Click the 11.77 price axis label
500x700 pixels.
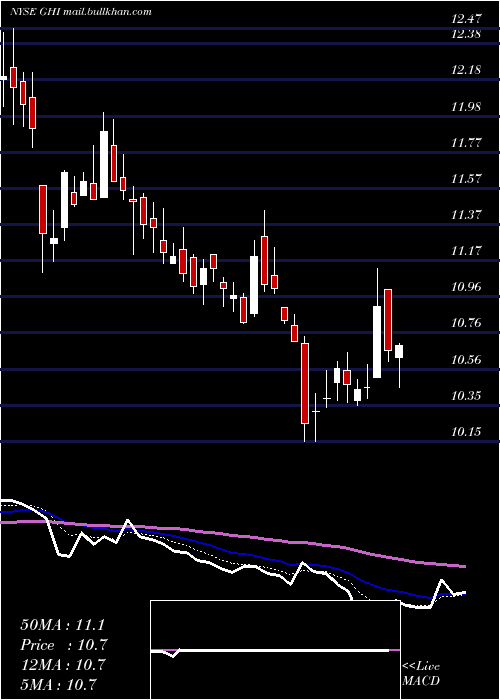(x=466, y=143)
